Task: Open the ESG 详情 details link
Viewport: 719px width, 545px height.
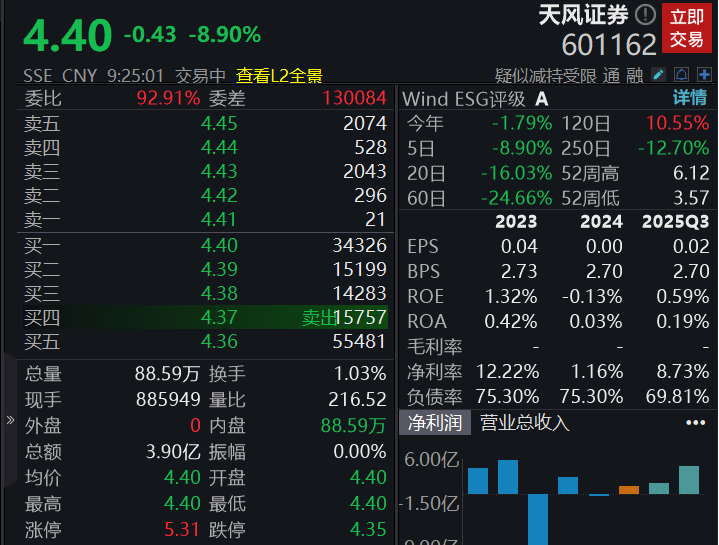Action: [689, 98]
